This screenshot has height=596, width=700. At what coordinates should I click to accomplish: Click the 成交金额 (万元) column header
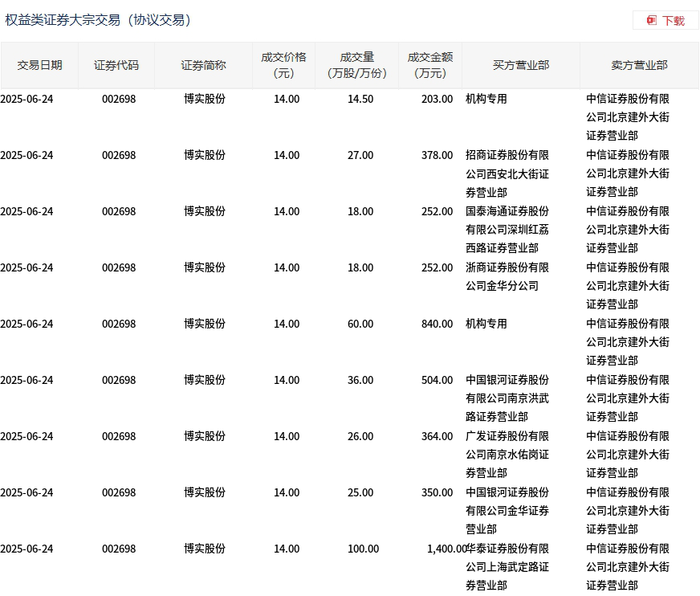click(x=430, y=65)
